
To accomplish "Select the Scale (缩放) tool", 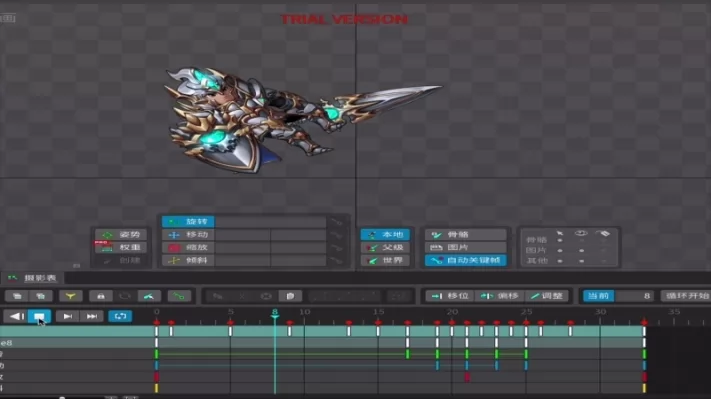I will tap(188, 248).
